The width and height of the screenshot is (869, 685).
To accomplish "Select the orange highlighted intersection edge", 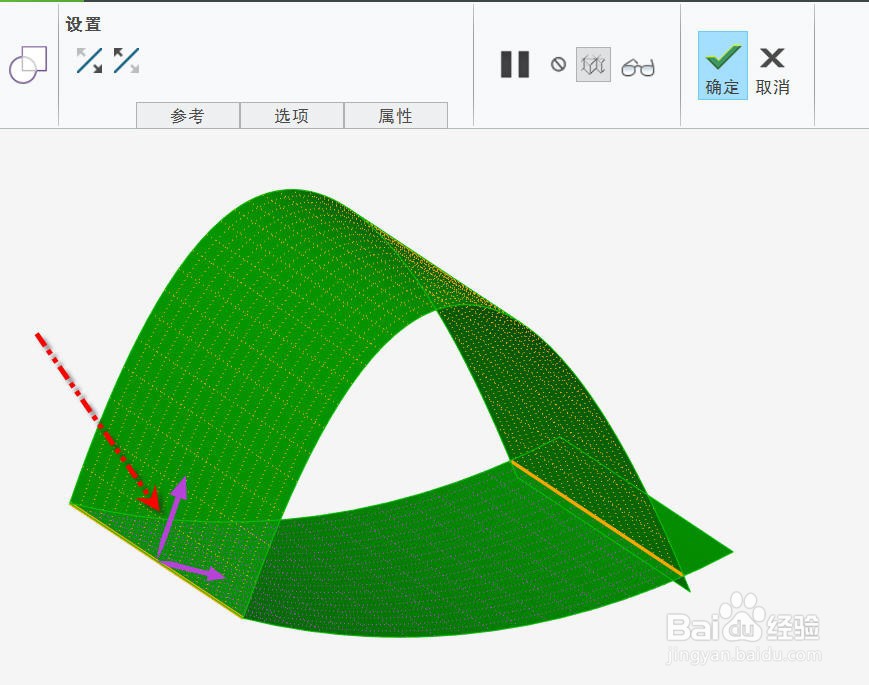I will 596,518.
